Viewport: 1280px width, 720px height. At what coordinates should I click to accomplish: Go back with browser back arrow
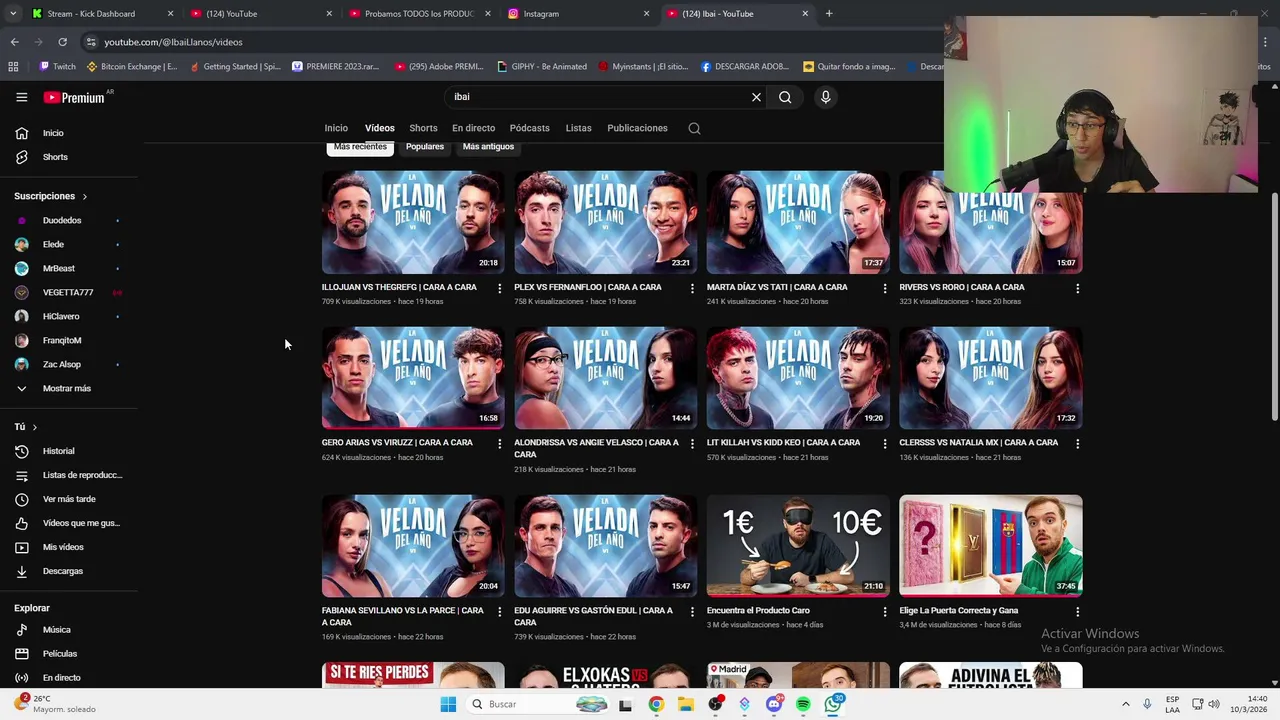click(14, 42)
